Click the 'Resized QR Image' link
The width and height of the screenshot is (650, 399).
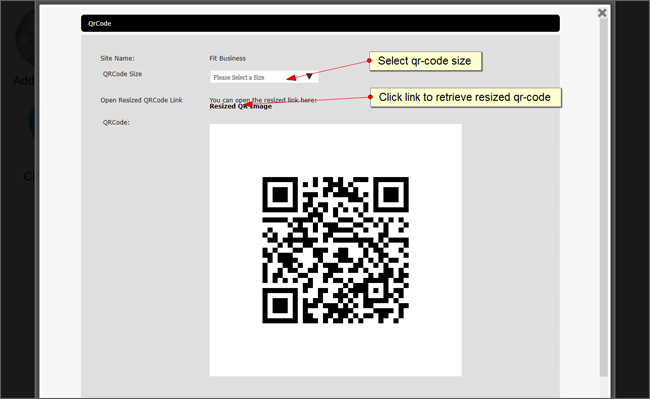(x=240, y=106)
